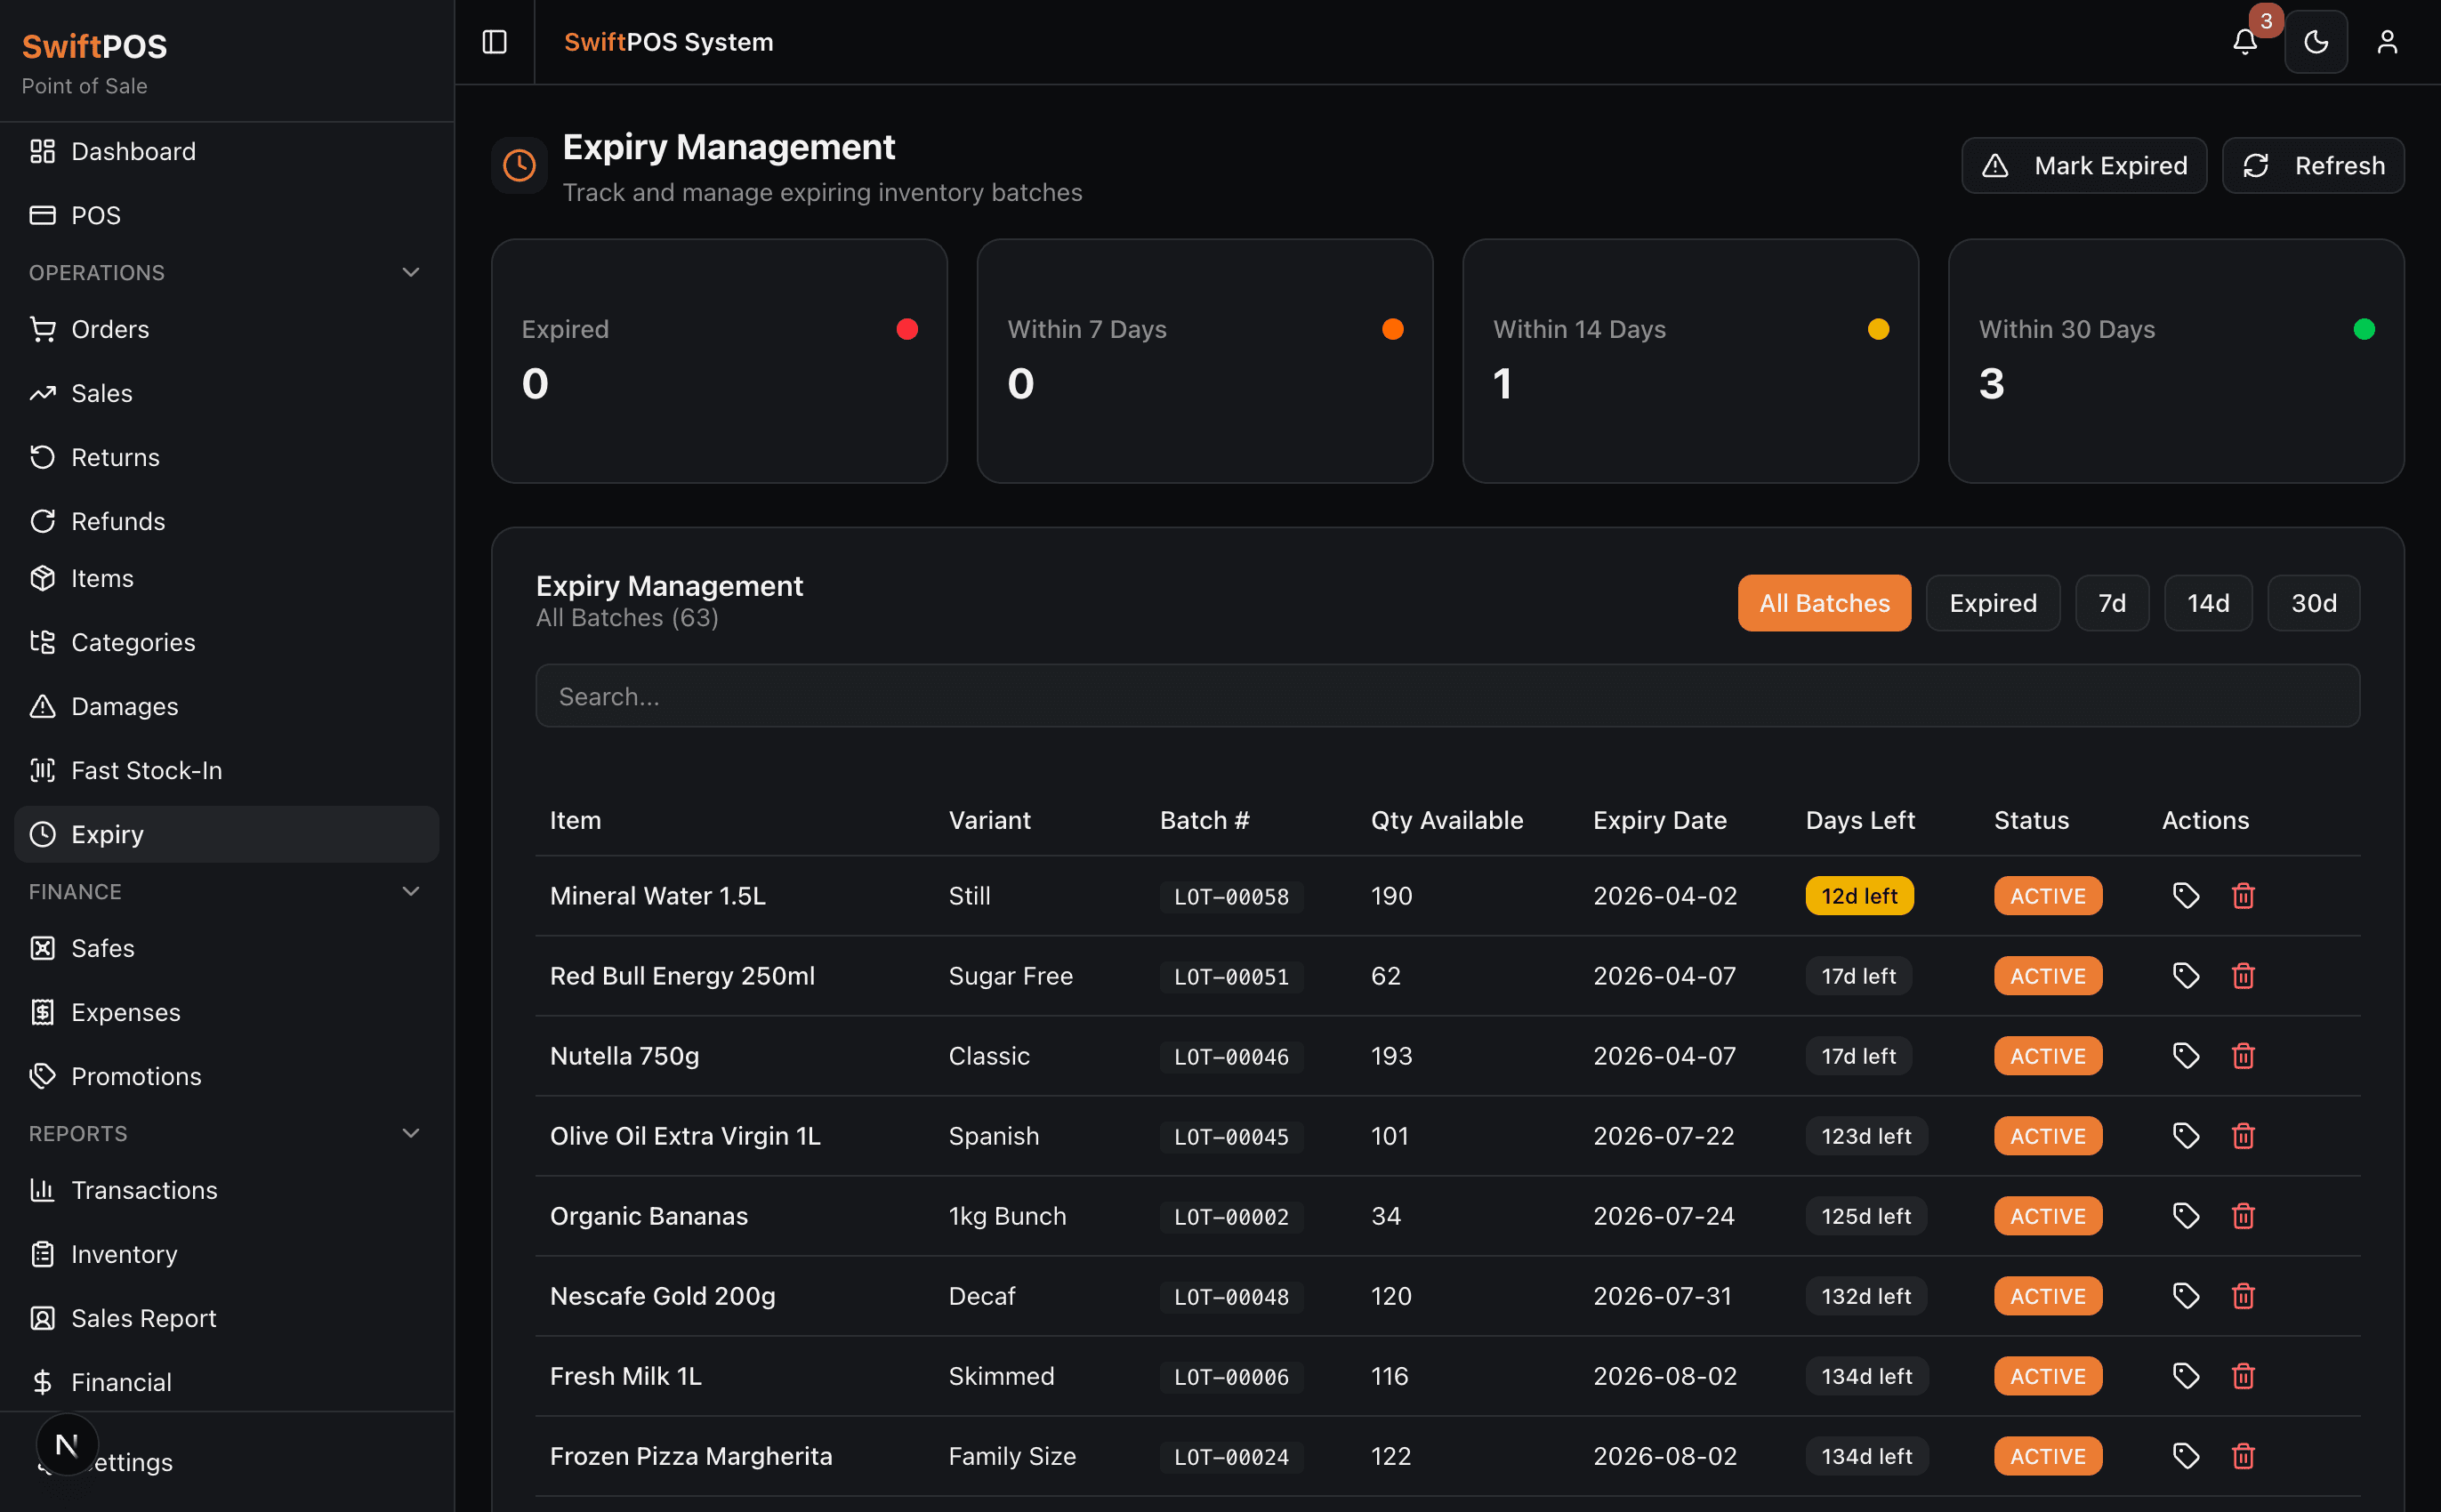2441x1512 pixels.
Task: Click the yellow 12d left badge
Action: 1858,896
